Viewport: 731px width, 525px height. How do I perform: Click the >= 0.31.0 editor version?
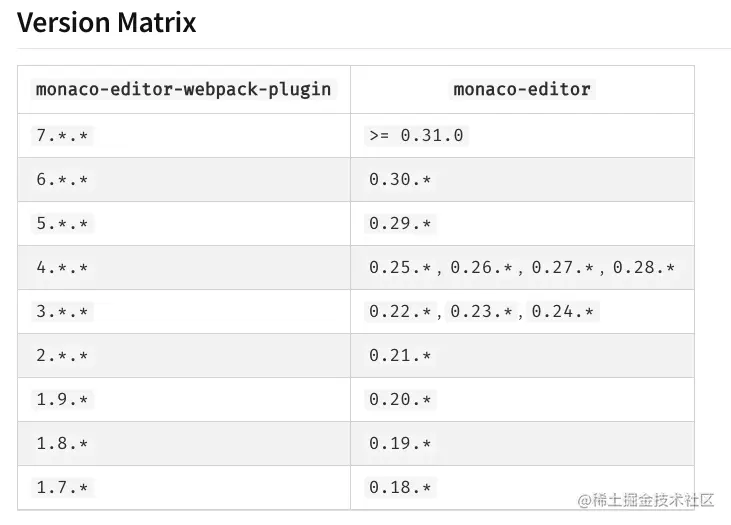416,136
